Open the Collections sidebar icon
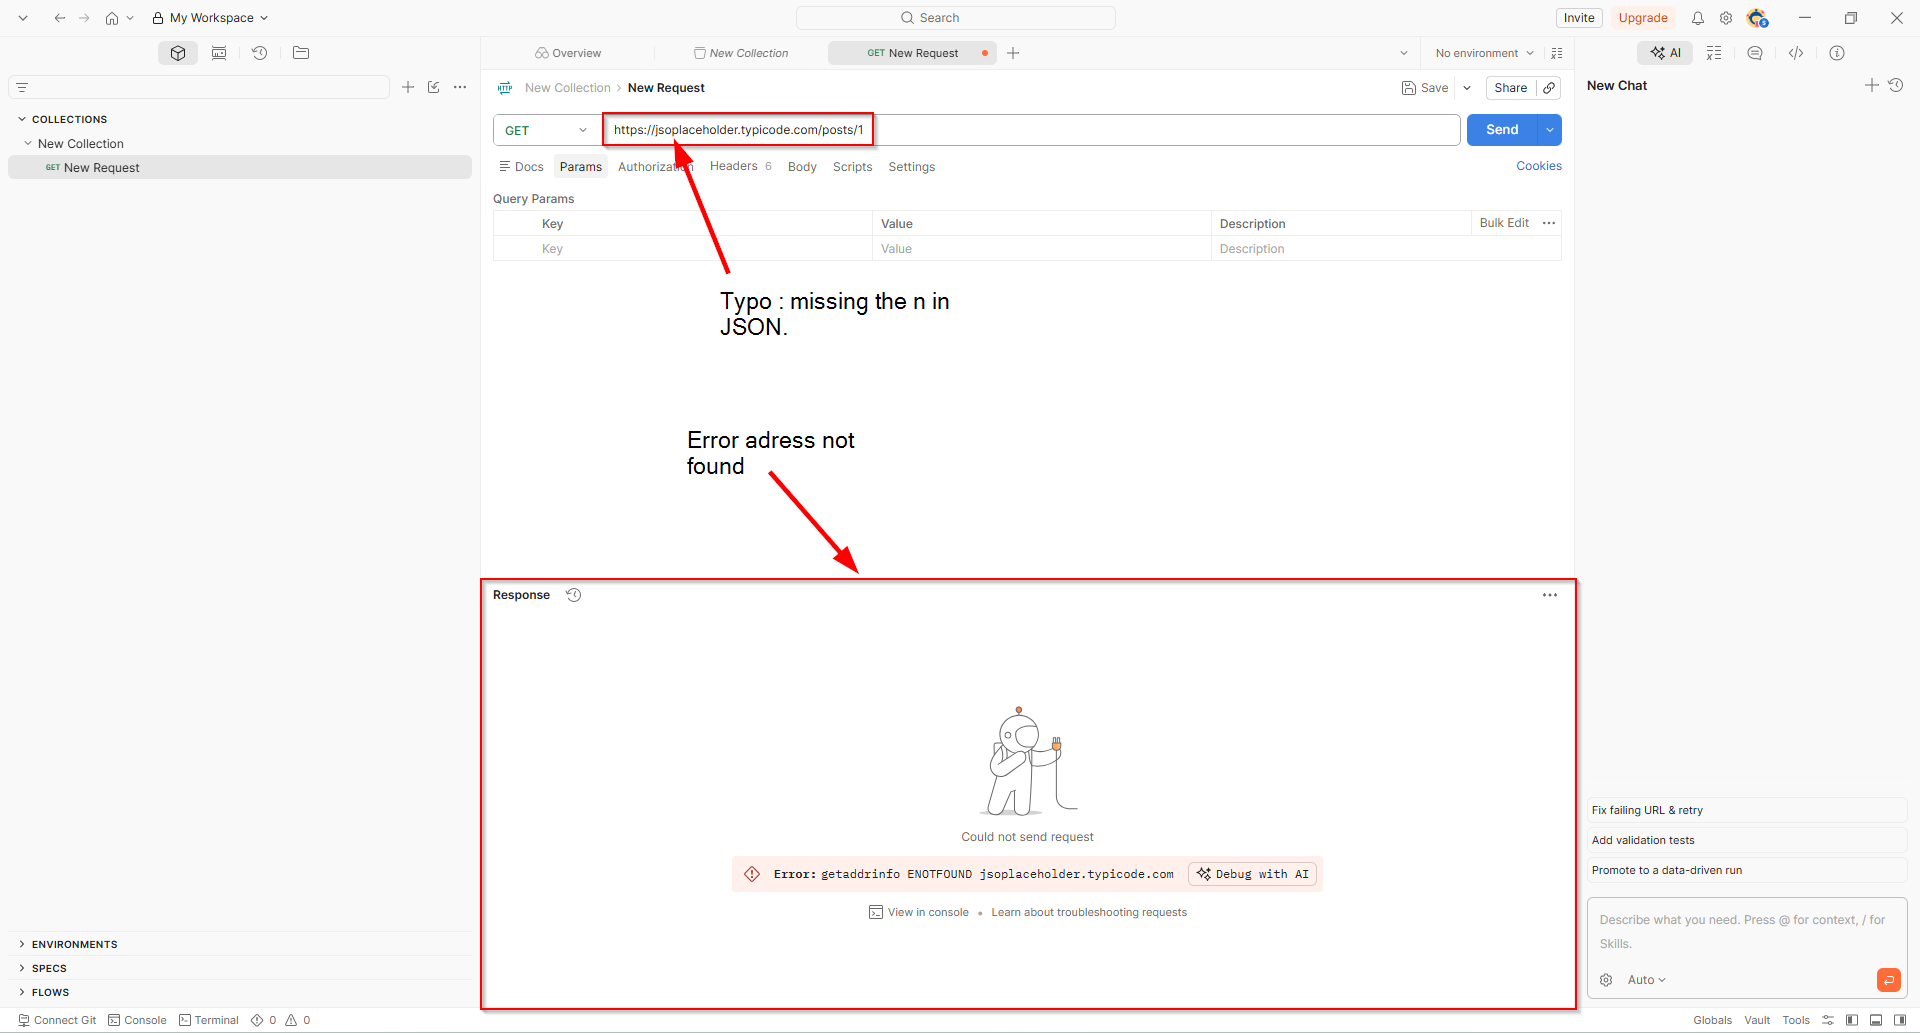1920x1033 pixels. (x=178, y=53)
